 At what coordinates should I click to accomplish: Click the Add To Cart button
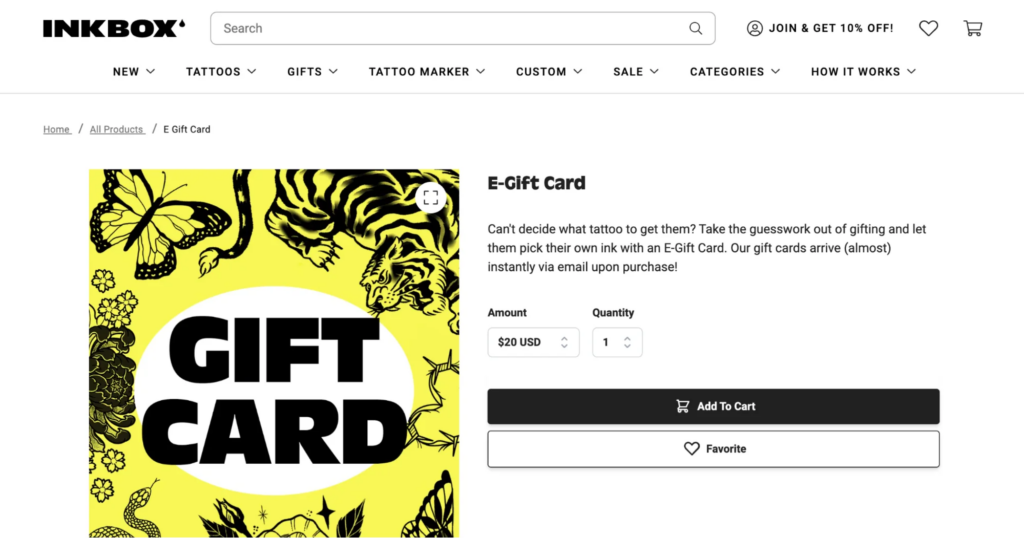[x=713, y=406]
